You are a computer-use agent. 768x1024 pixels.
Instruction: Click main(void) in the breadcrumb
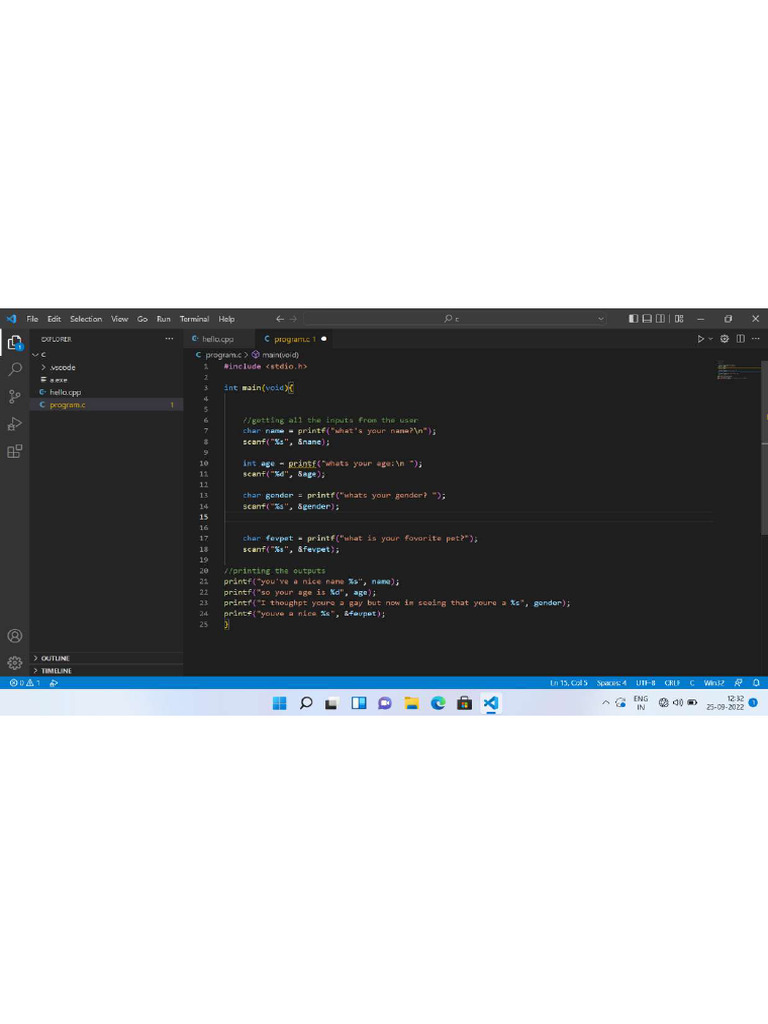[x=280, y=355]
